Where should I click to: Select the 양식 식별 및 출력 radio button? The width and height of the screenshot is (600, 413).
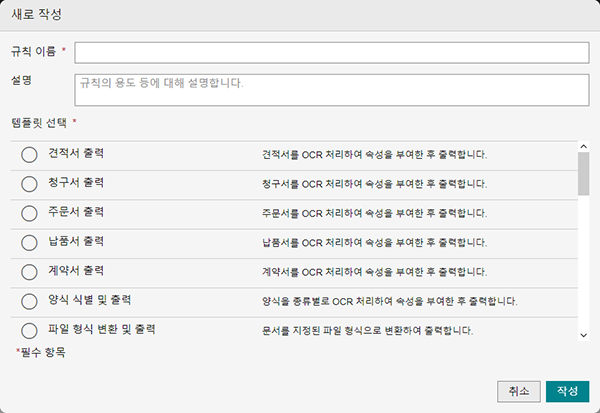(29, 301)
